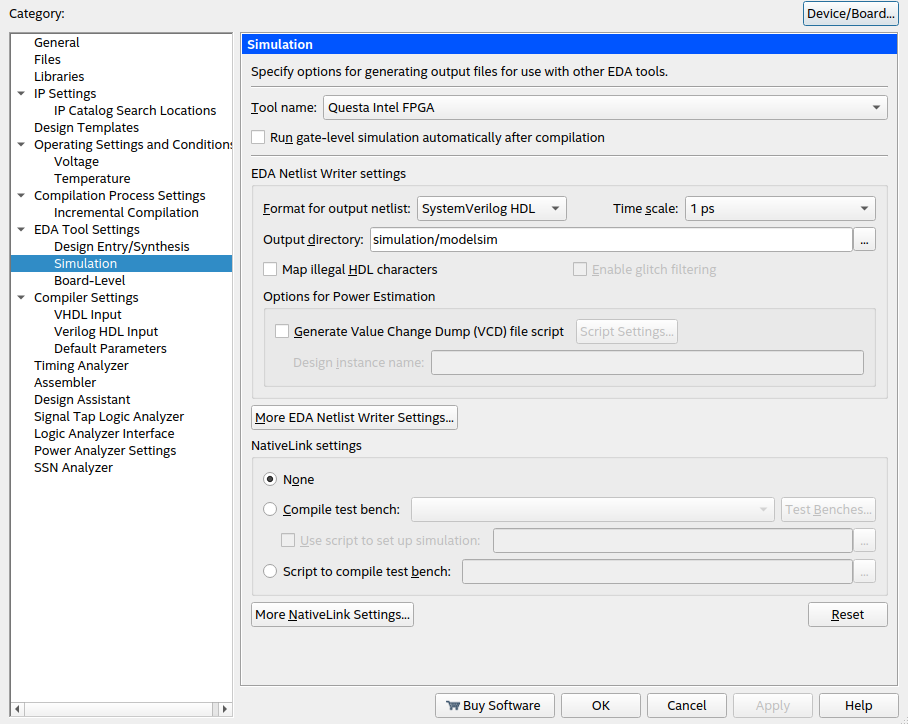908x724 pixels.
Task: Enable Run gate-level simulation automatically checkbox
Action: [x=258, y=137]
